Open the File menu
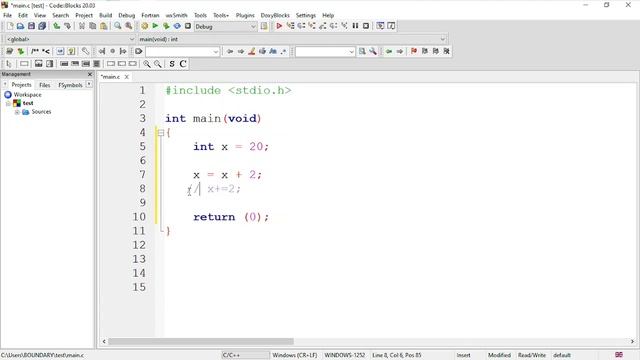Image resolution: width=640 pixels, height=360 pixels. coord(7,15)
